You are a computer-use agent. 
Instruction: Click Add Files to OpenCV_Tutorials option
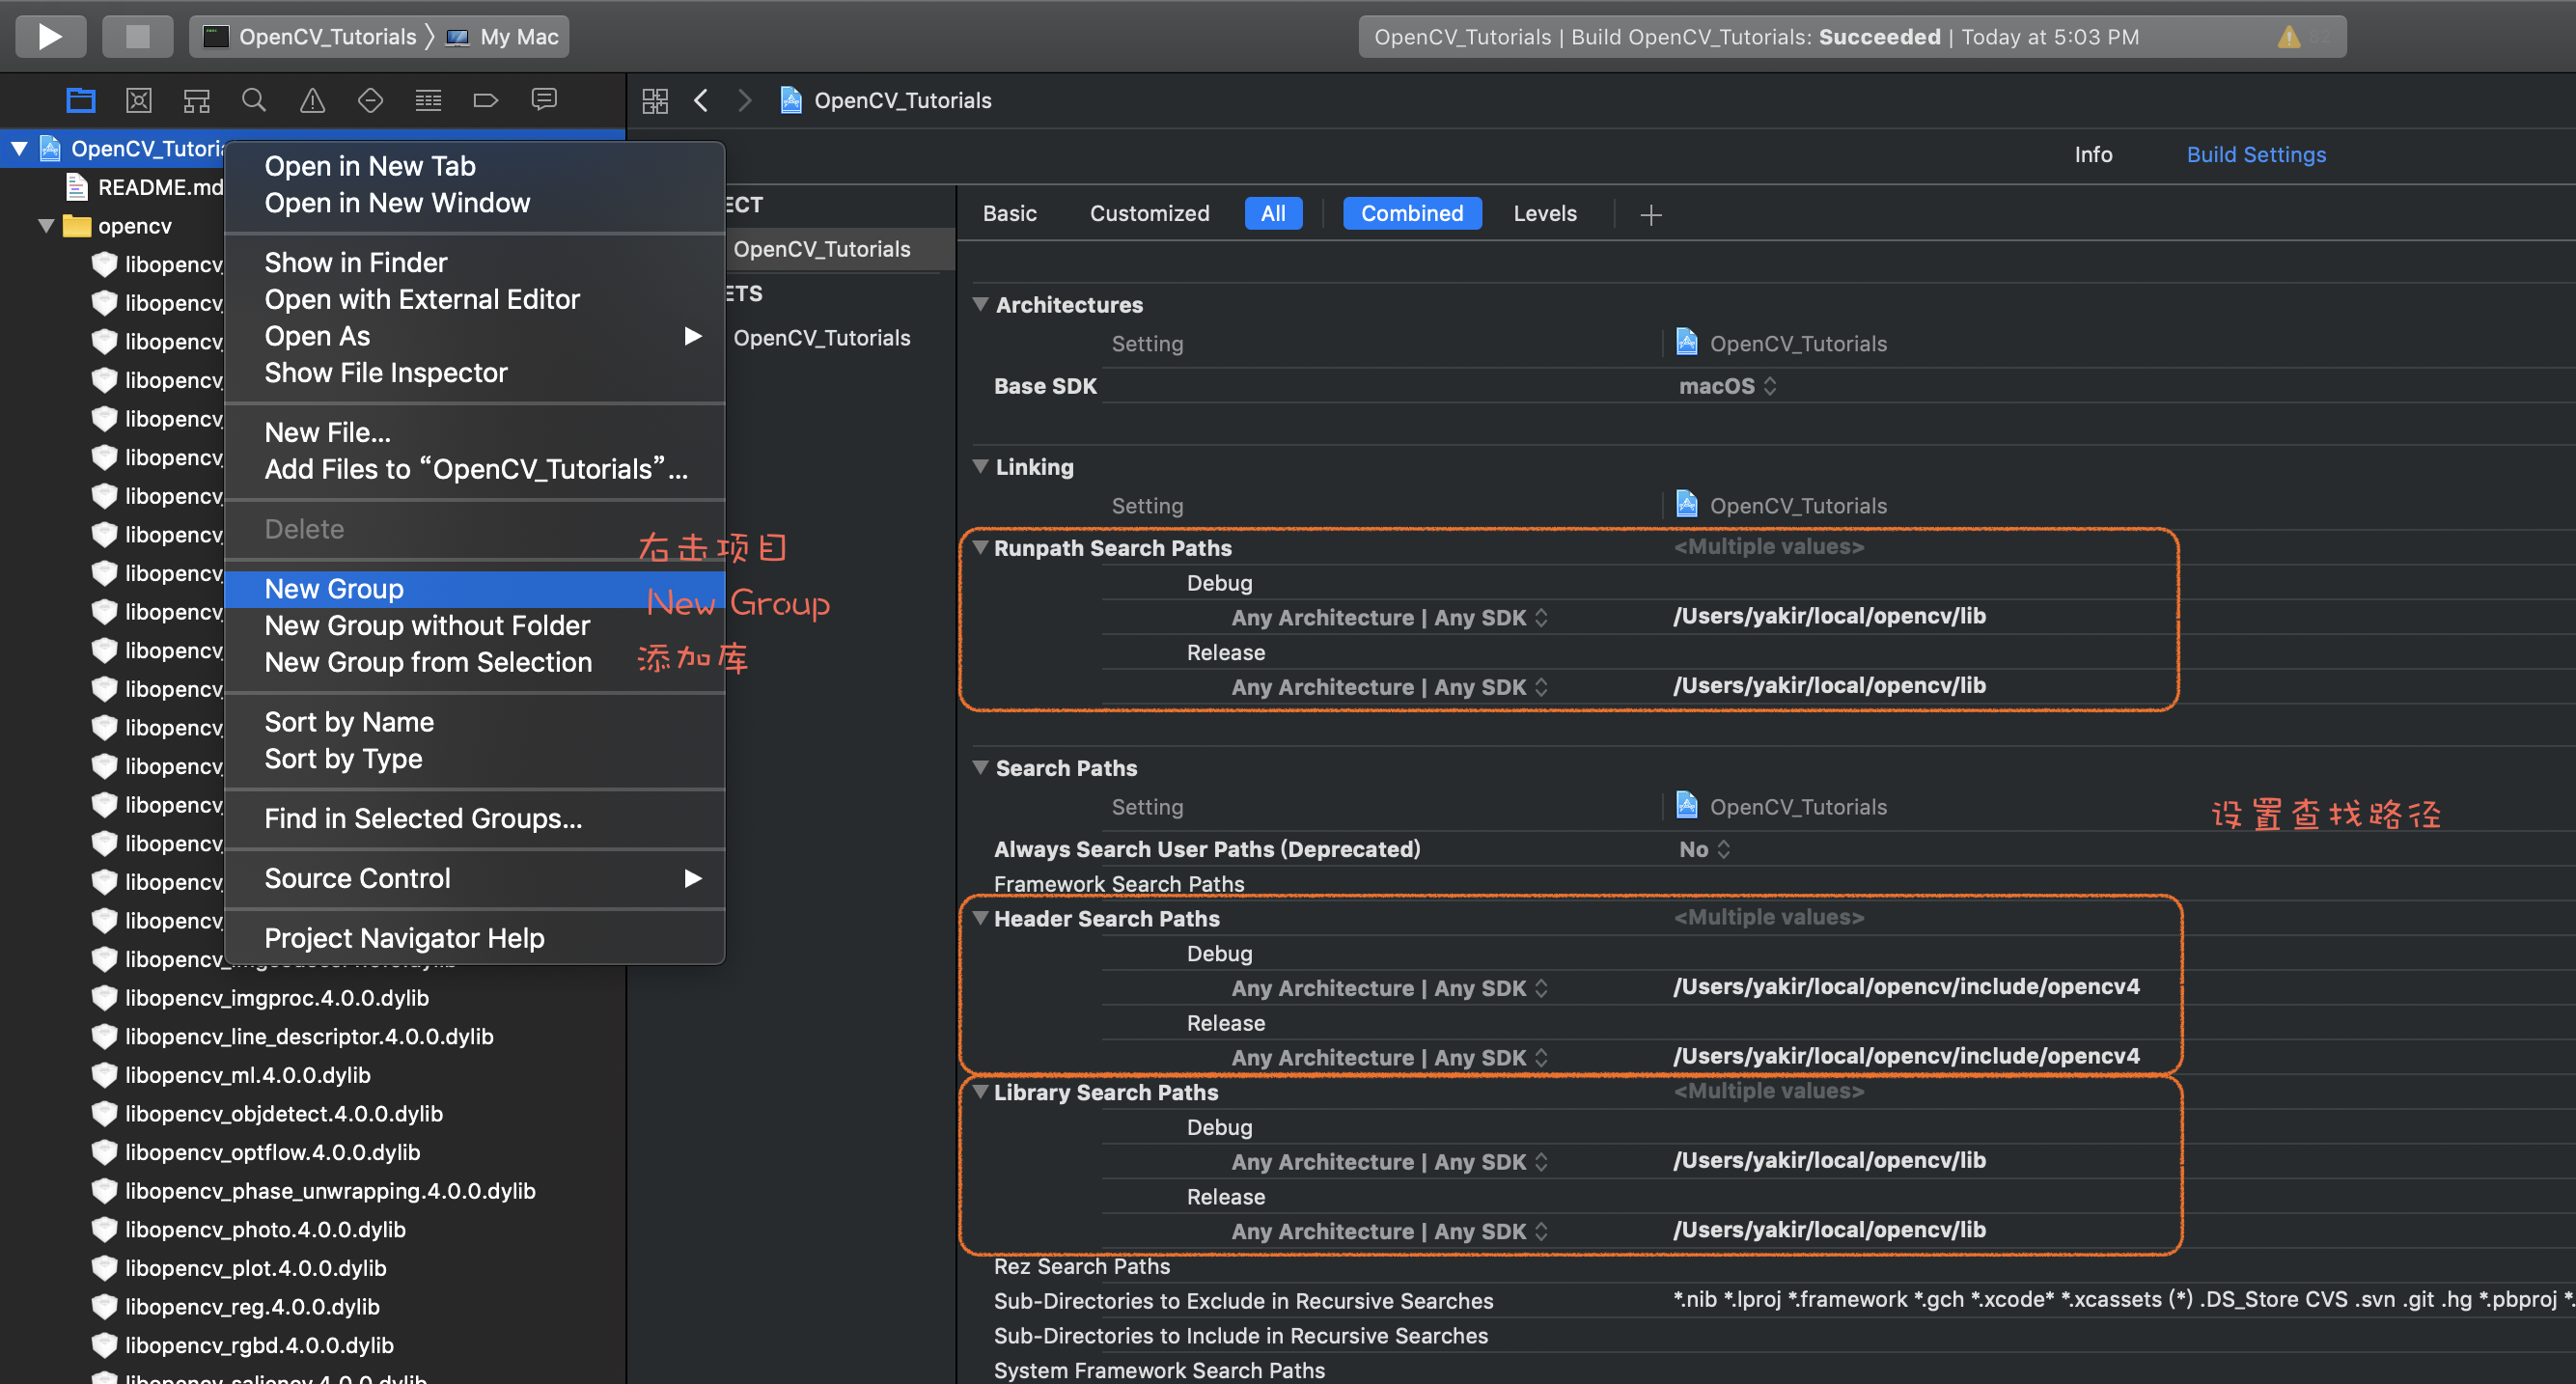point(474,469)
